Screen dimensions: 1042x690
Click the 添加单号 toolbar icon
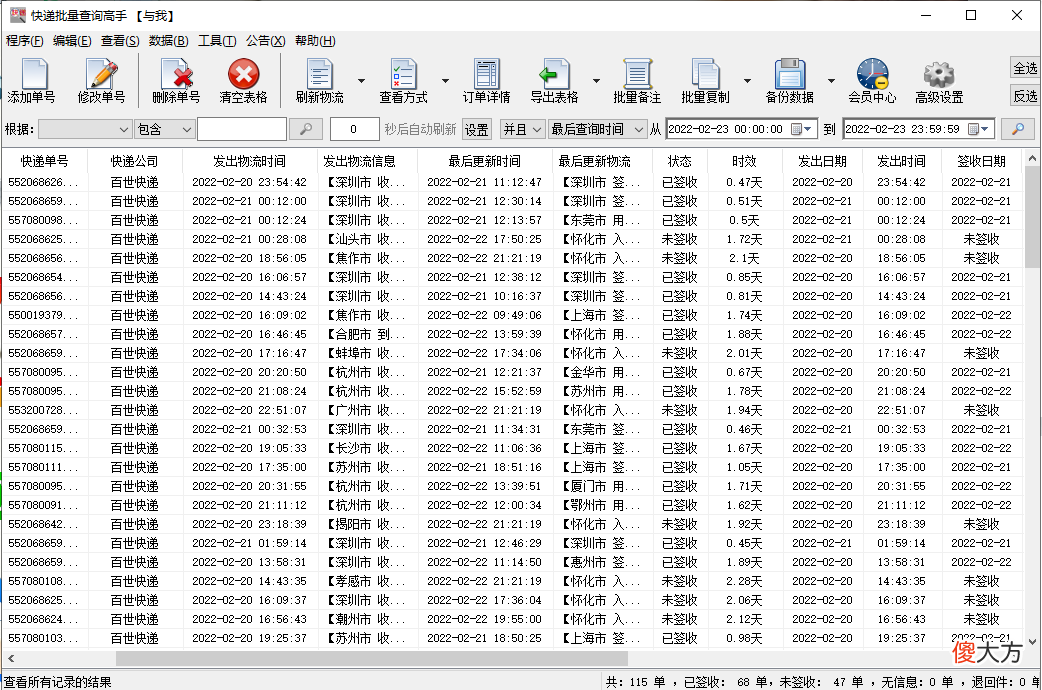(x=31, y=80)
